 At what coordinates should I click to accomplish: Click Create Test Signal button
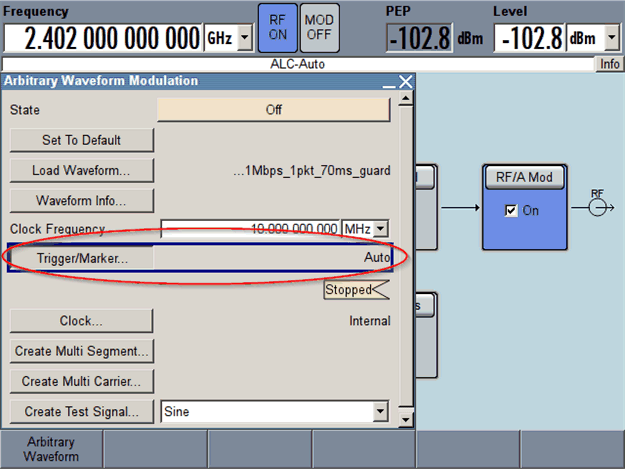tap(82, 411)
